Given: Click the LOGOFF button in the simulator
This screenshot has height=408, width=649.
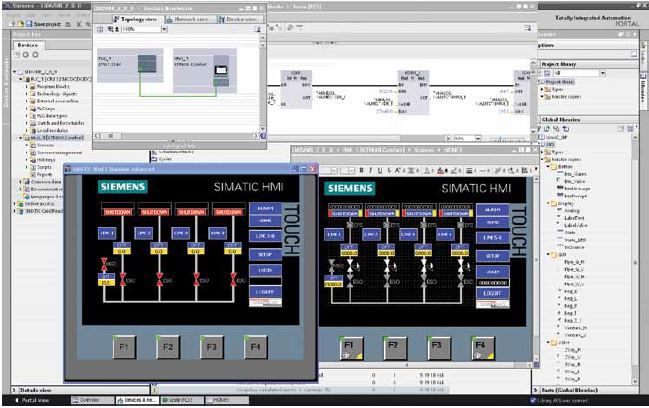Looking at the screenshot, I should tap(265, 292).
